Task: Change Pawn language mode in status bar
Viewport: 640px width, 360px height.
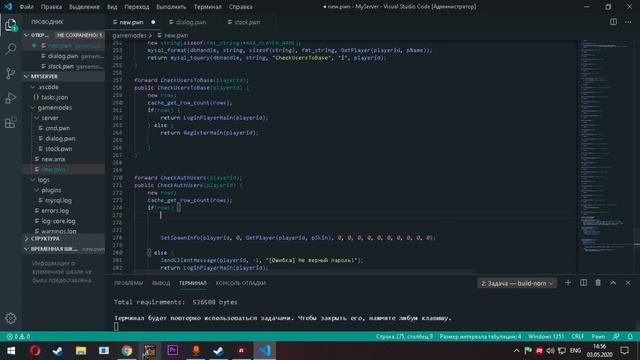Action: [598, 337]
